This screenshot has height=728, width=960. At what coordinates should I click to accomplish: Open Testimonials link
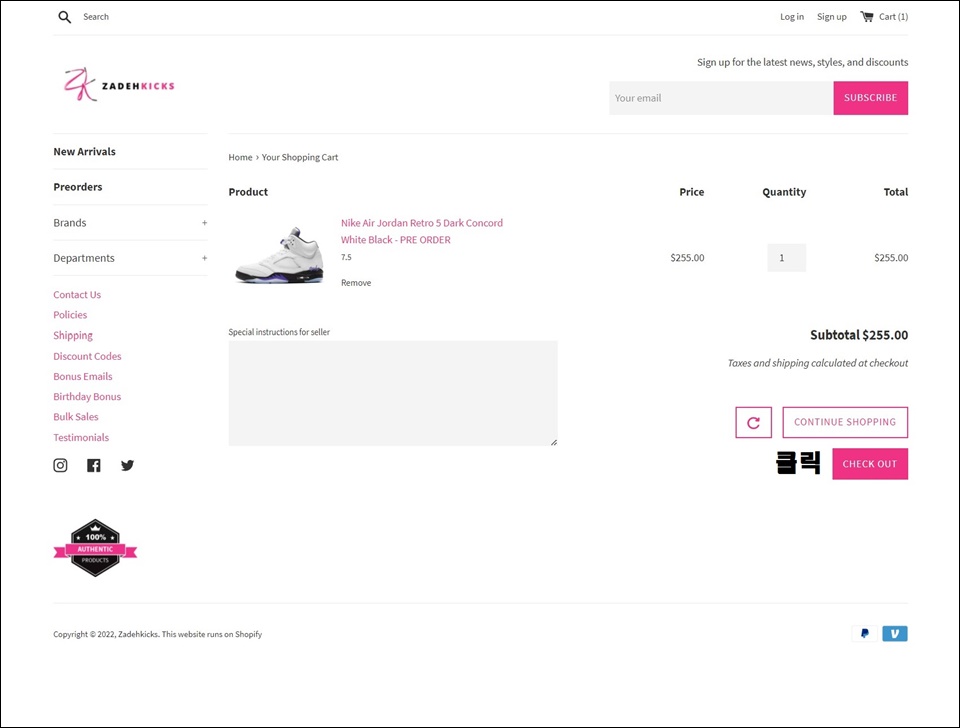pyautogui.click(x=81, y=438)
